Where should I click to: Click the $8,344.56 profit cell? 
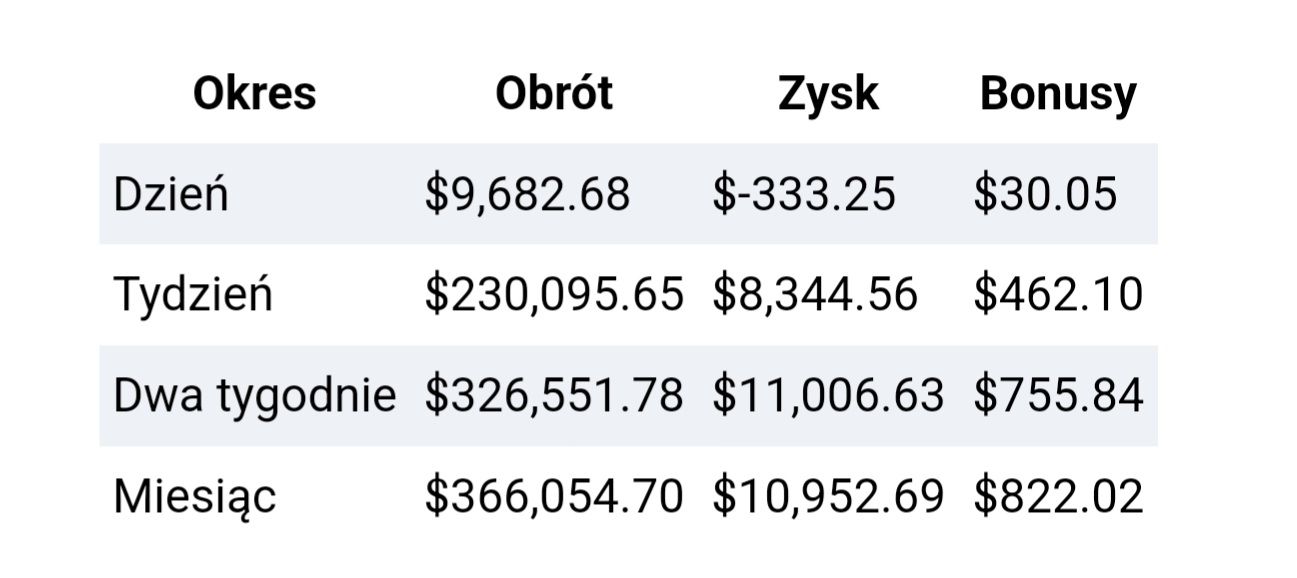[x=815, y=295]
